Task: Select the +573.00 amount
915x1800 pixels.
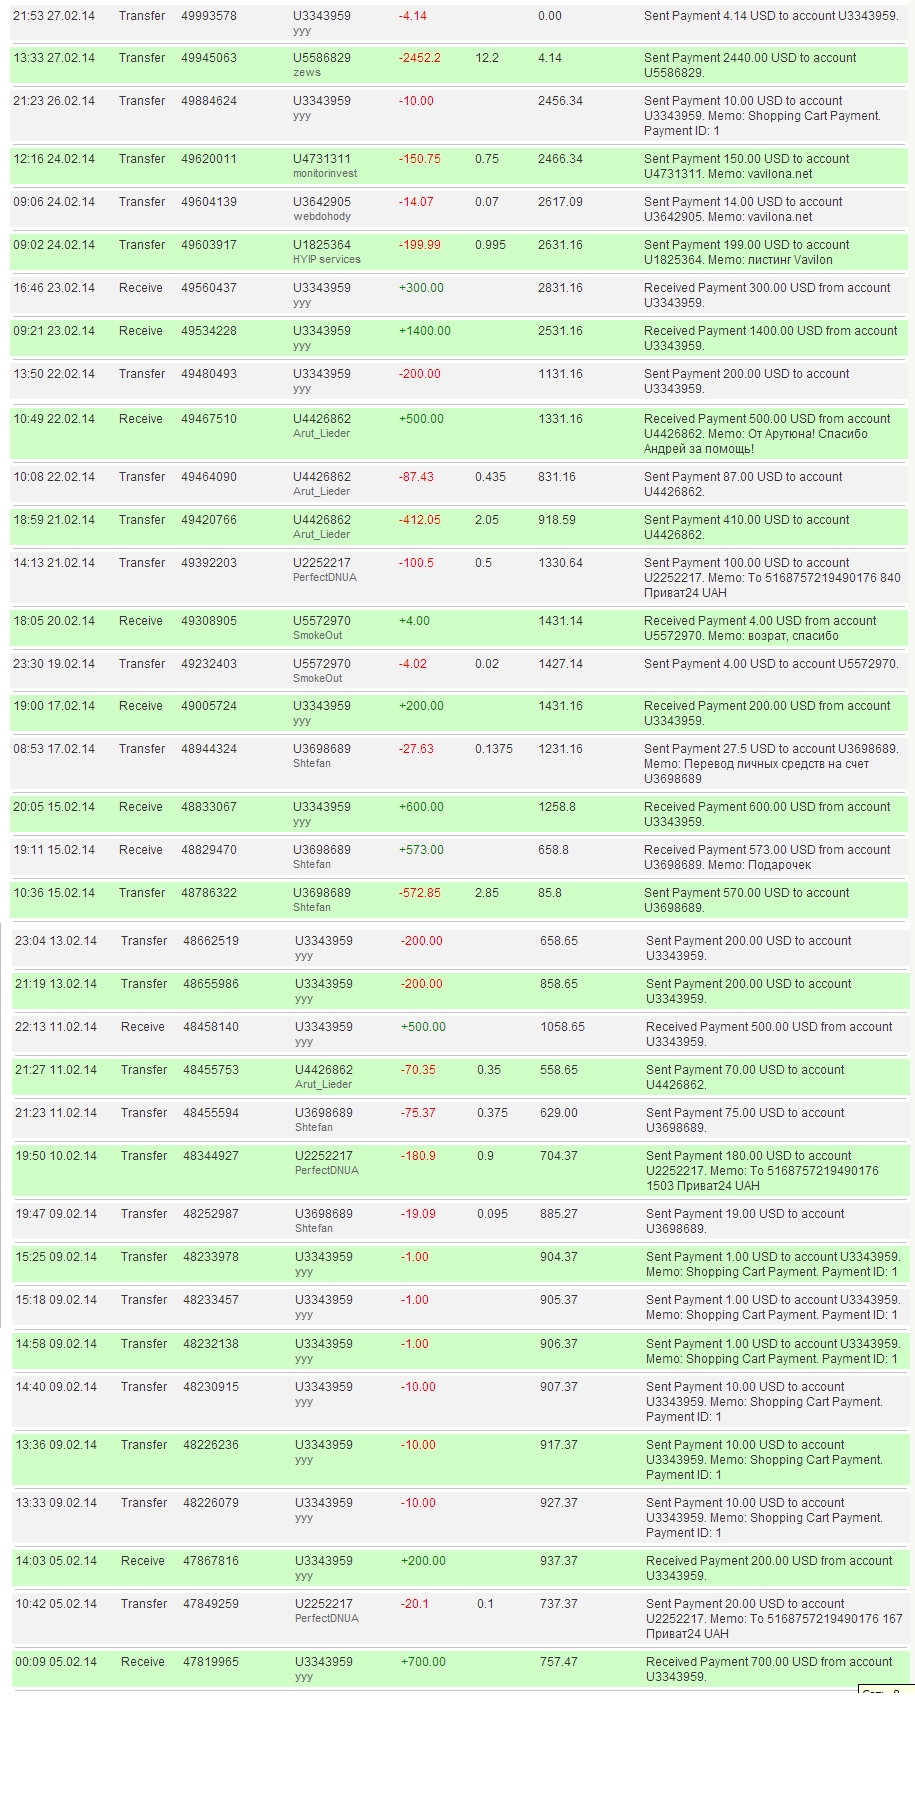Action: 421,850
